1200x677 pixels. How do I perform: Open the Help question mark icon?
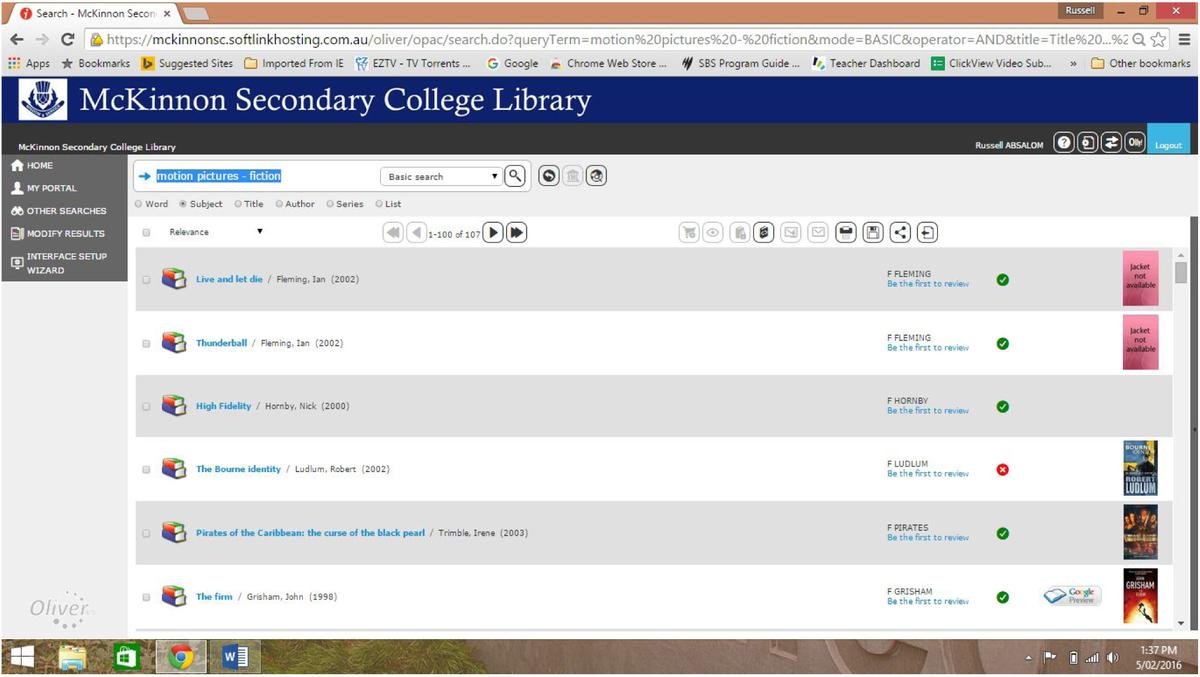[1064, 144]
